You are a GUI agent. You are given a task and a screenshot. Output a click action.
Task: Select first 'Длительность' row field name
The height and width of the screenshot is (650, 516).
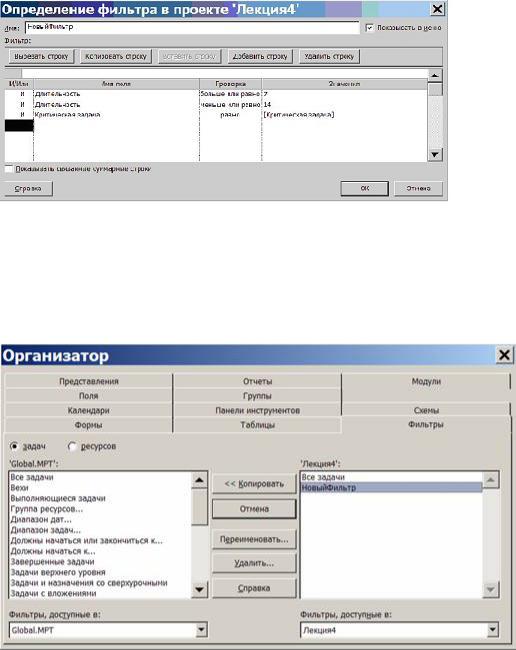(116, 94)
